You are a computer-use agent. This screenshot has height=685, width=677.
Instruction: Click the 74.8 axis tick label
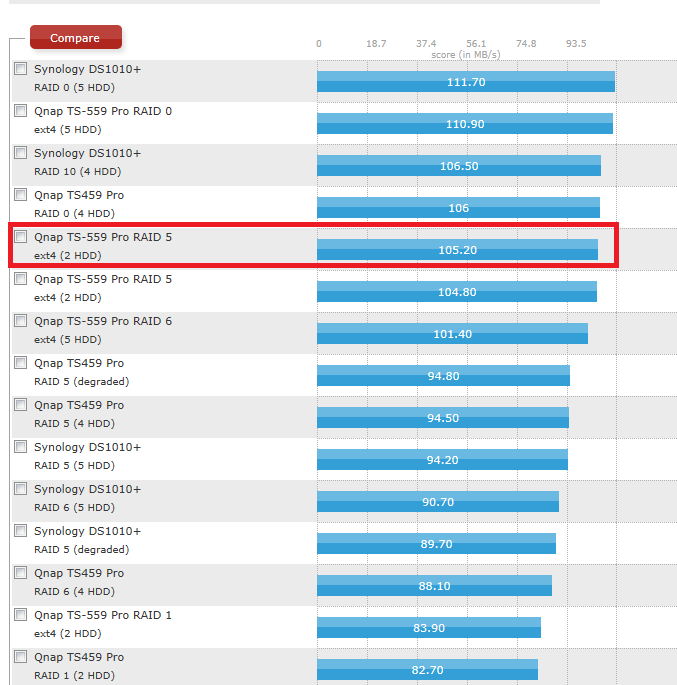point(526,43)
